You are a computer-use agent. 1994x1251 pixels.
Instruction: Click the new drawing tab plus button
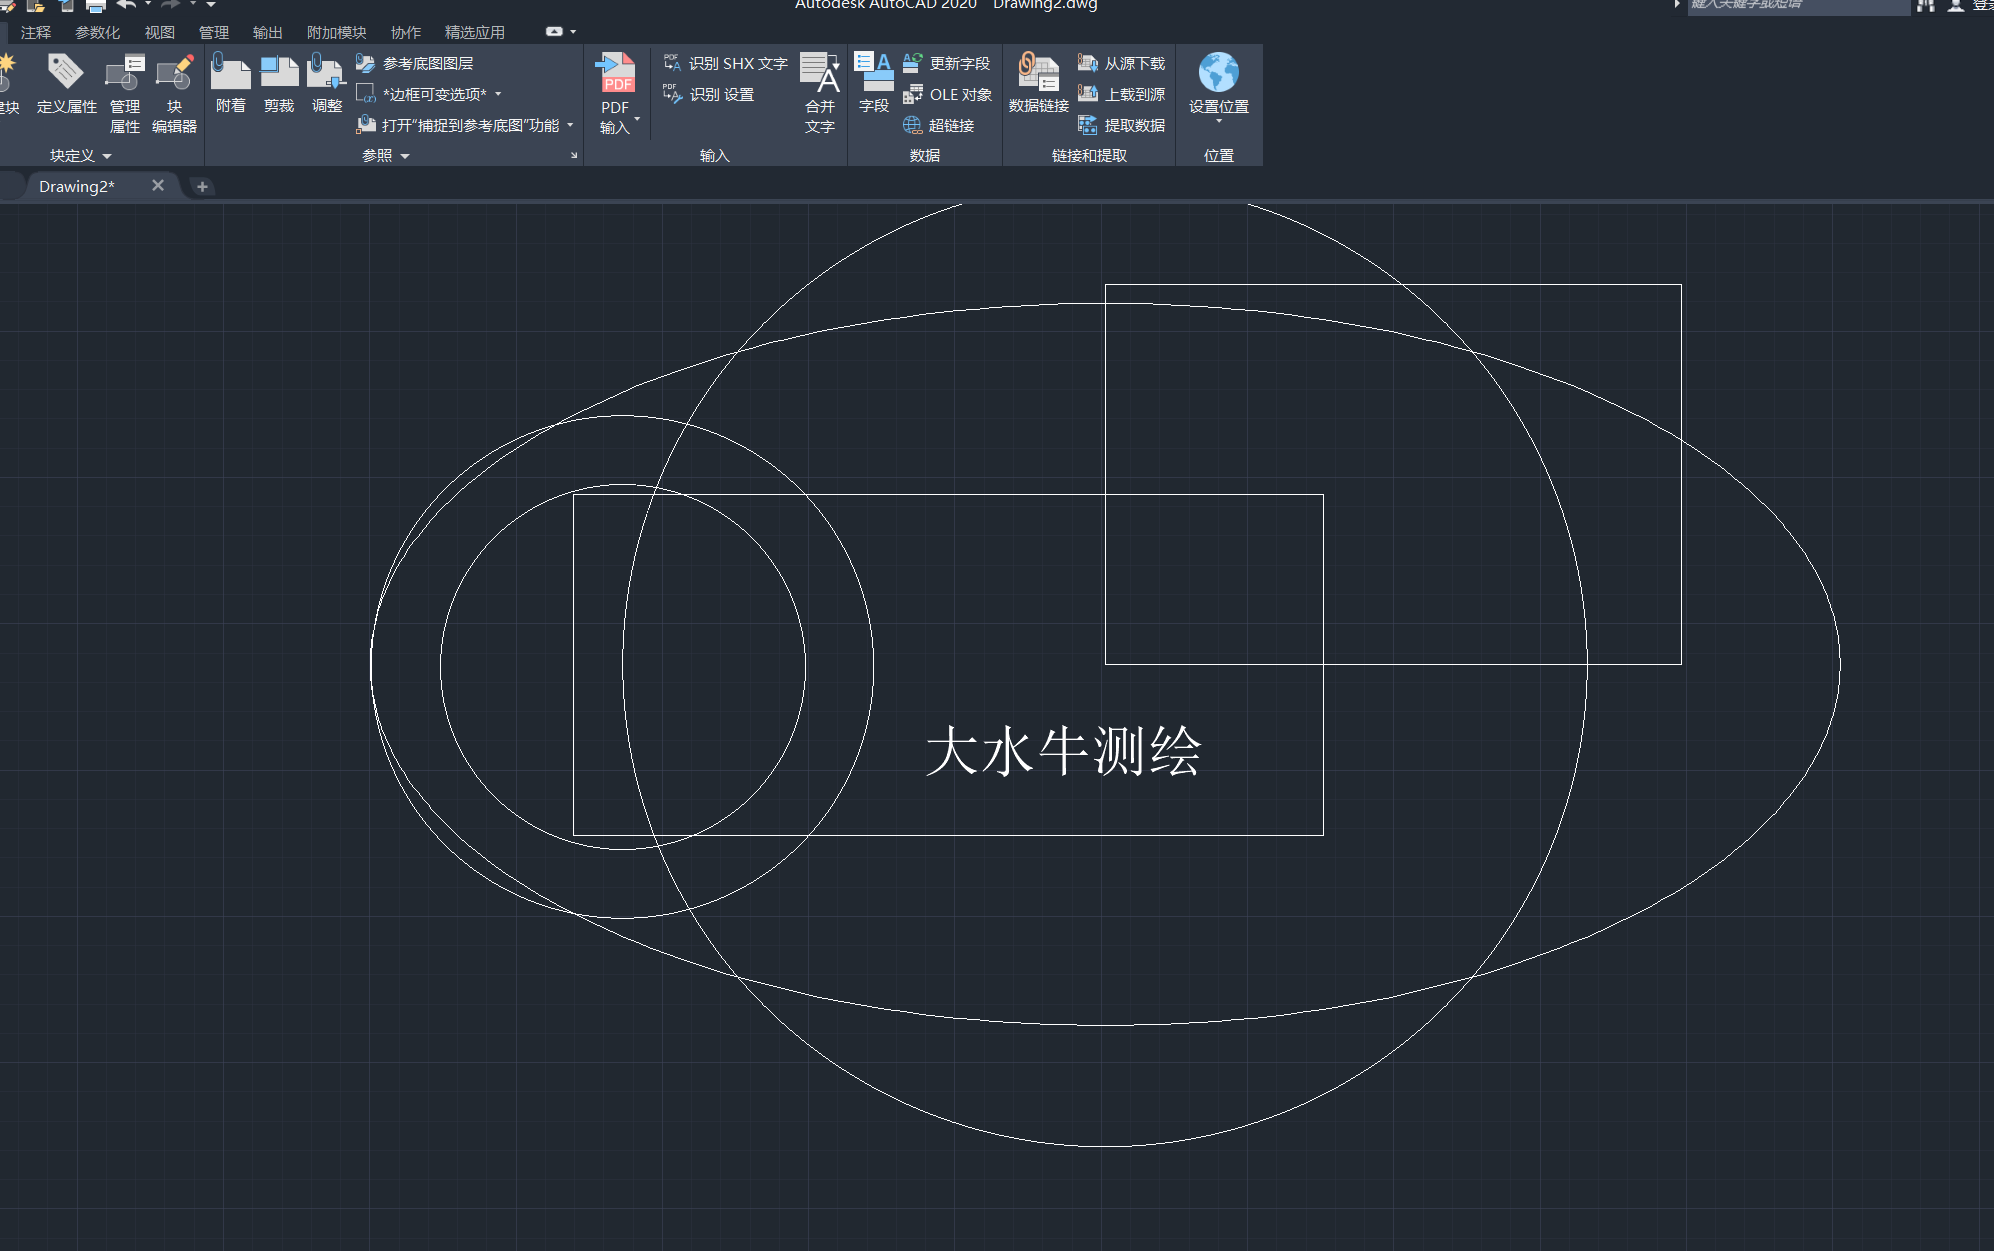click(202, 186)
